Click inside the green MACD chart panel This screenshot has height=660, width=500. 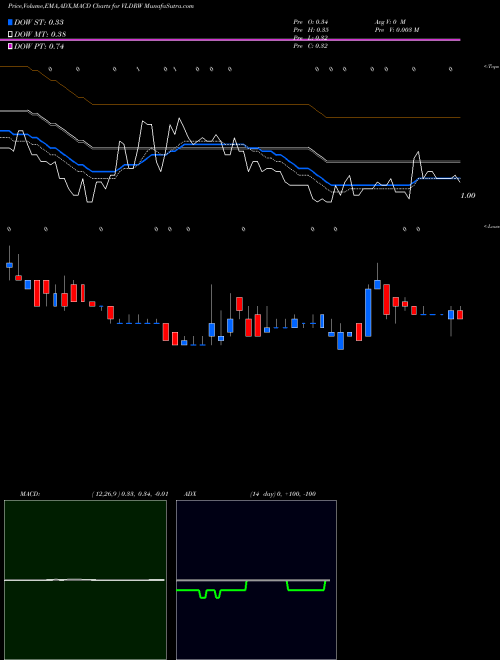click(x=85, y=580)
